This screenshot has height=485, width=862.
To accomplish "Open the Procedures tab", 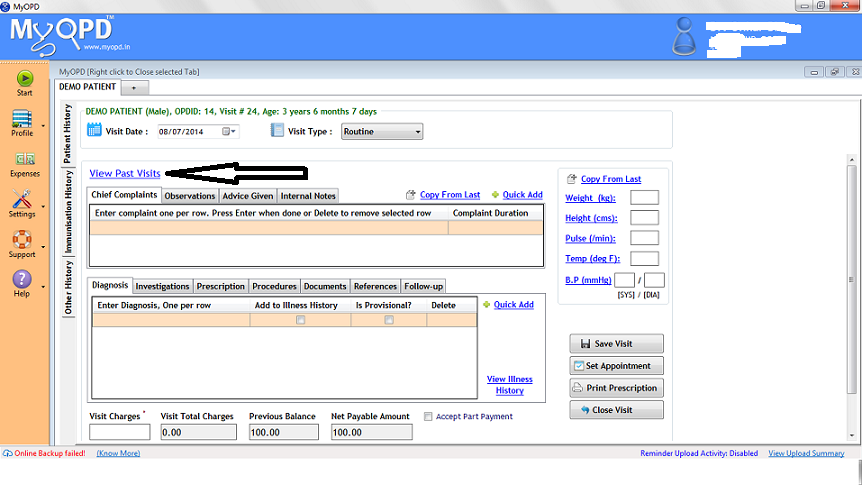I will (274, 286).
